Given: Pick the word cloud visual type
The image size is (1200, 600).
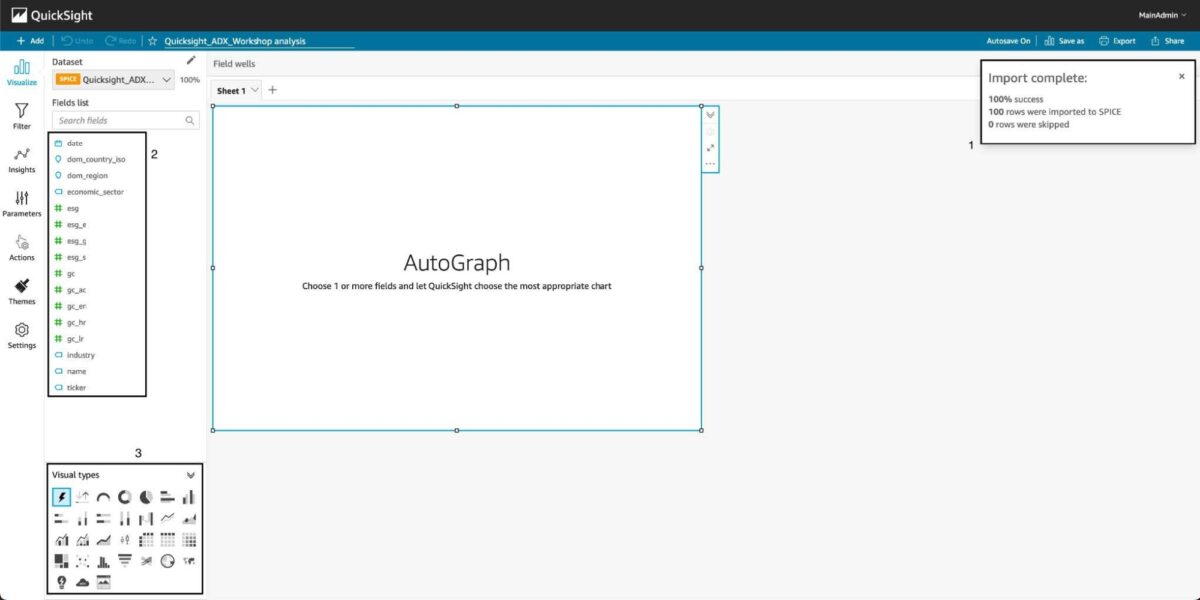Looking at the screenshot, I should tap(82, 582).
